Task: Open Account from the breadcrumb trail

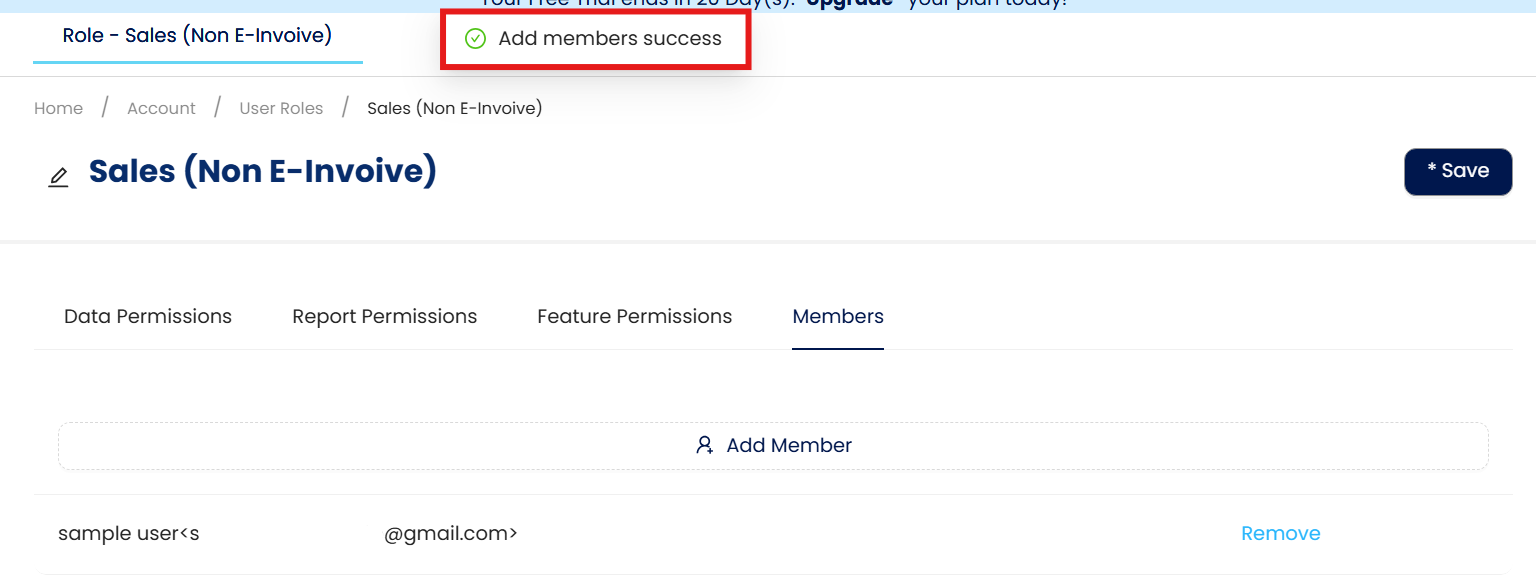Action: 161,108
